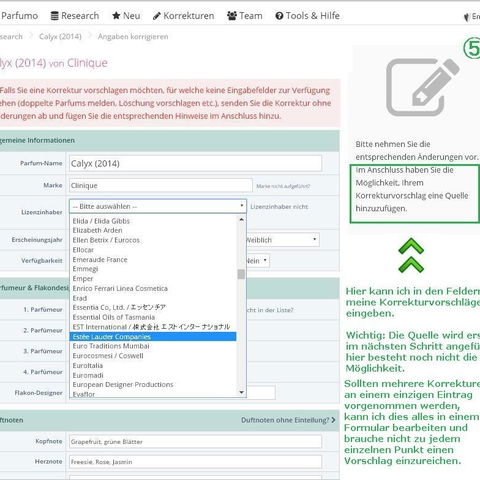Click the pencil icon beside Korrekturen
Image resolution: width=480 pixels, height=480 pixels.
156,16
